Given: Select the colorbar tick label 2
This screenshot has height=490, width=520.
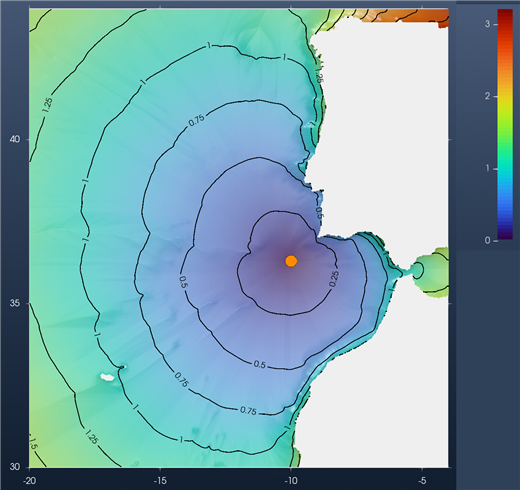Looking at the screenshot, I should (x=487, y=96).
